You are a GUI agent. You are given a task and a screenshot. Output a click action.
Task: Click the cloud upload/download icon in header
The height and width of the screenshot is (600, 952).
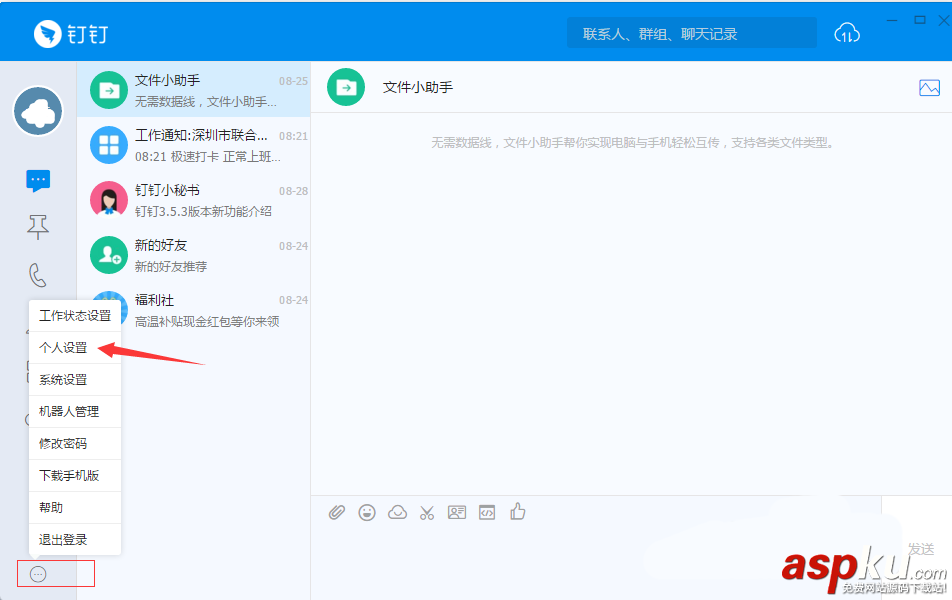(x=847, y=33)
